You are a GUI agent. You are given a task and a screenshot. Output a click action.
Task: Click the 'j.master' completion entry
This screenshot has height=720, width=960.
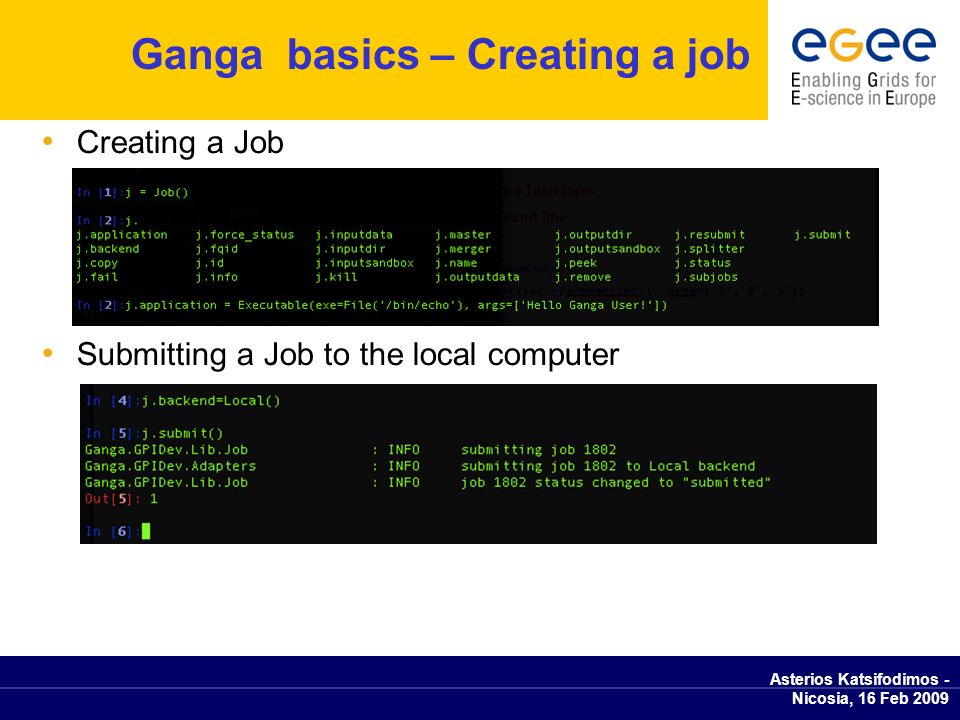tap(463, 234)
